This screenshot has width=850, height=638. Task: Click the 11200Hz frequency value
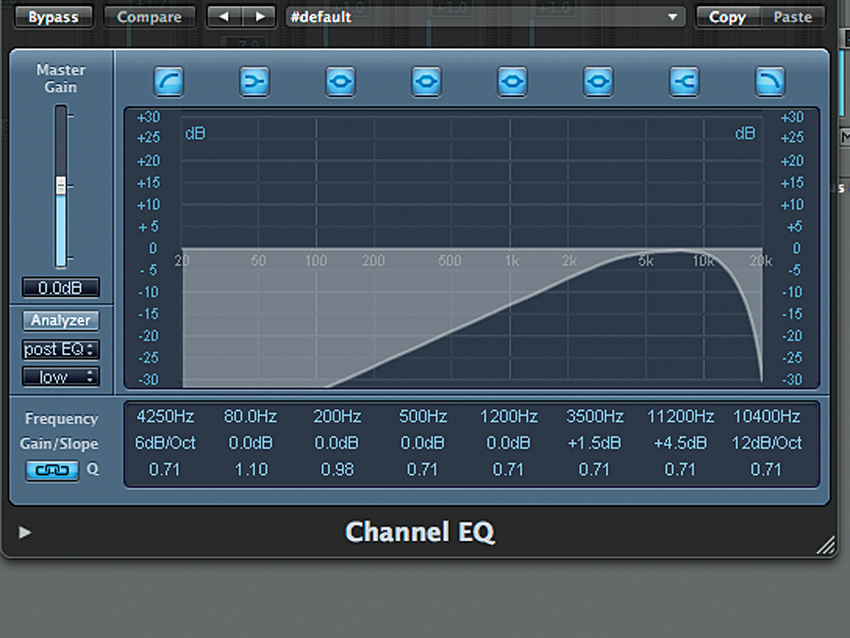click(x=680, y=416)
